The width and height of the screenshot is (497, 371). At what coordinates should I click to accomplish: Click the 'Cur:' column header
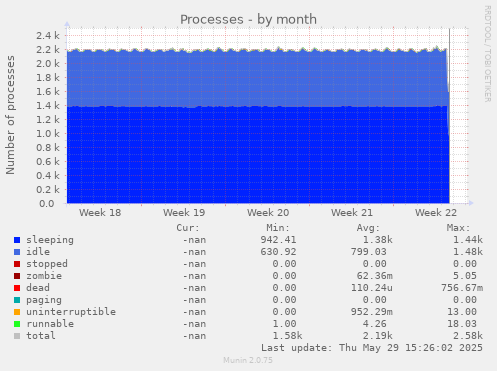click(x=188, y=228)
